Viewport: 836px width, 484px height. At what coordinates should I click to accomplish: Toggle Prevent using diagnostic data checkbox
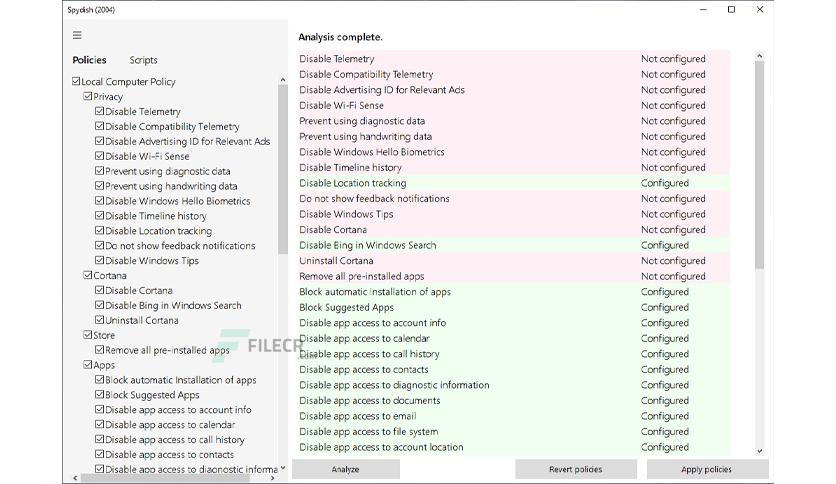[x=99, y=171]
